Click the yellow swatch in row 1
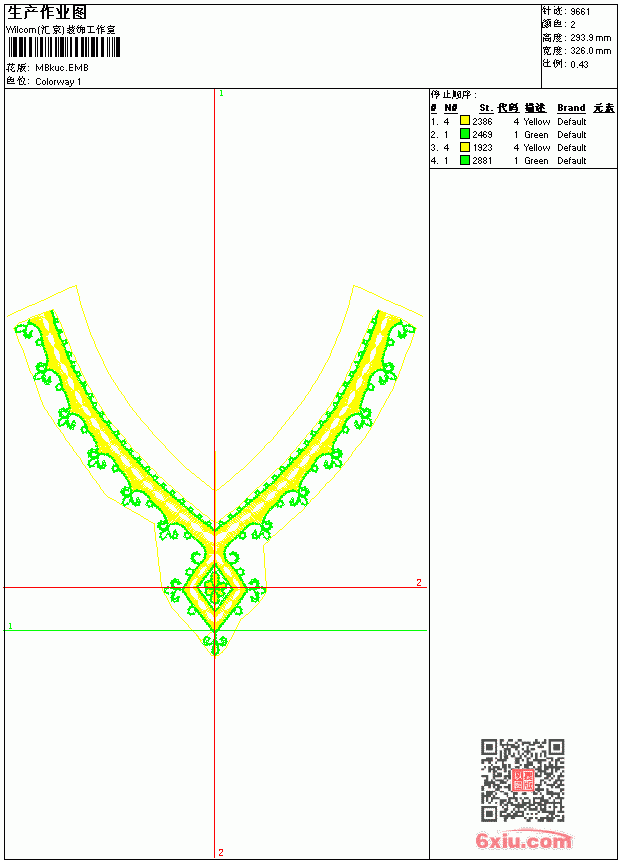 [465, 121]
